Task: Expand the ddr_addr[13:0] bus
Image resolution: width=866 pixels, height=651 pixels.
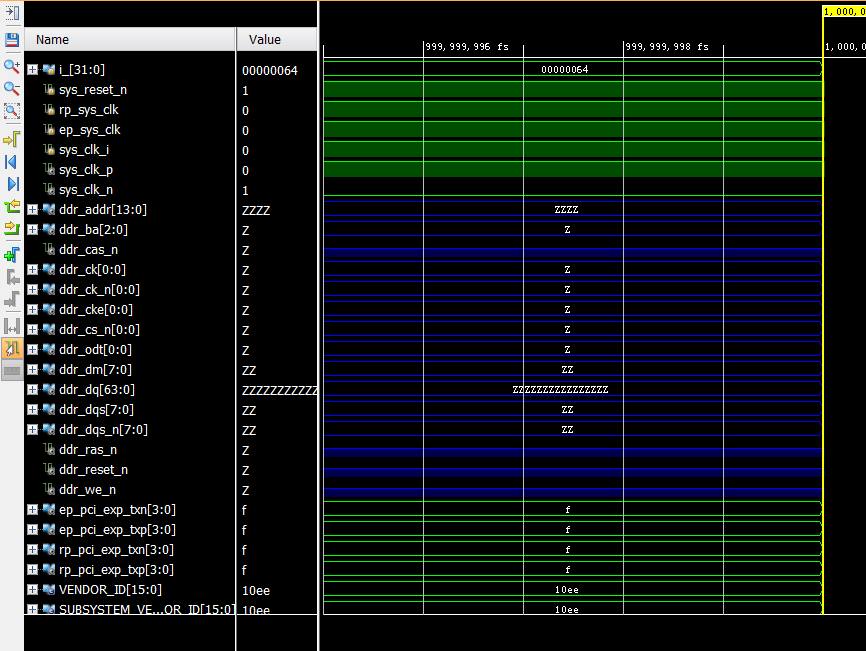Action: [x=33, y=210]
